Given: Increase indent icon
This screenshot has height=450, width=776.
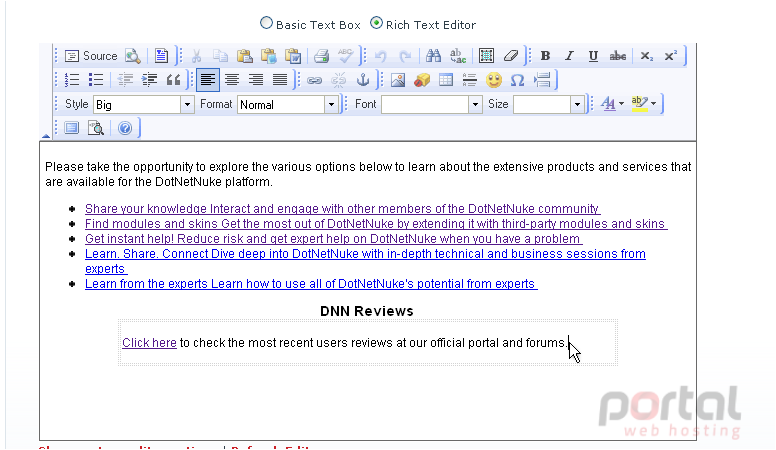Looking at the screenshot, I should tap(149, 80).
